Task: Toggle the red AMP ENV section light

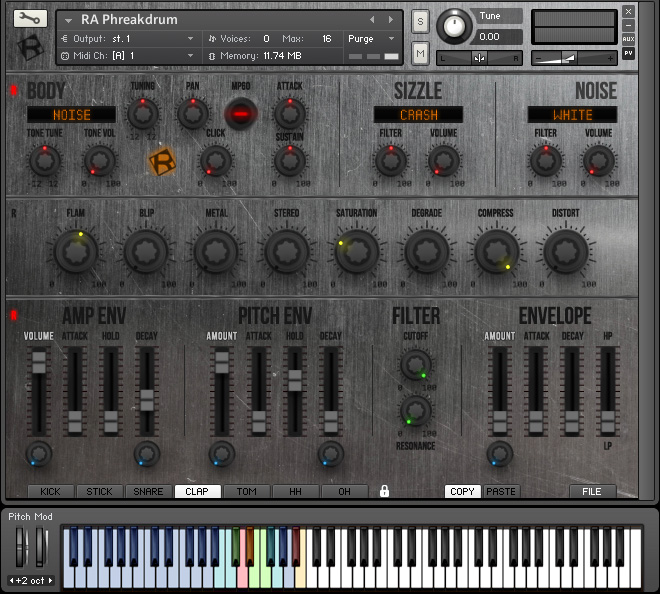Action: click(x=14, y=315)
